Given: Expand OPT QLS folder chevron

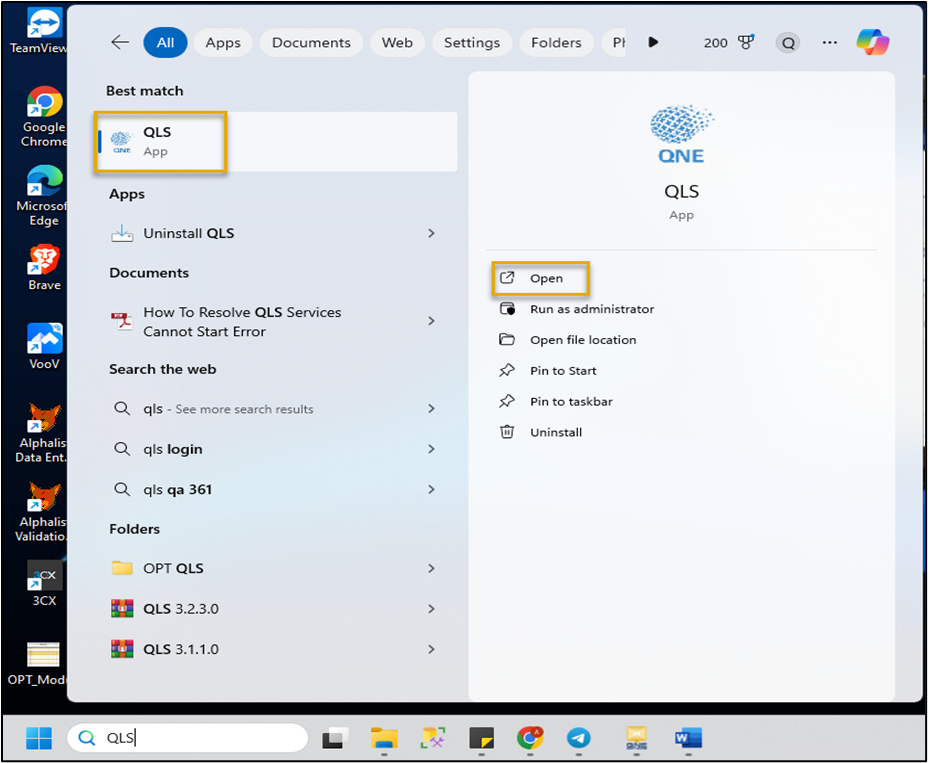Looking at the screenshot, I should coord(431,568).
